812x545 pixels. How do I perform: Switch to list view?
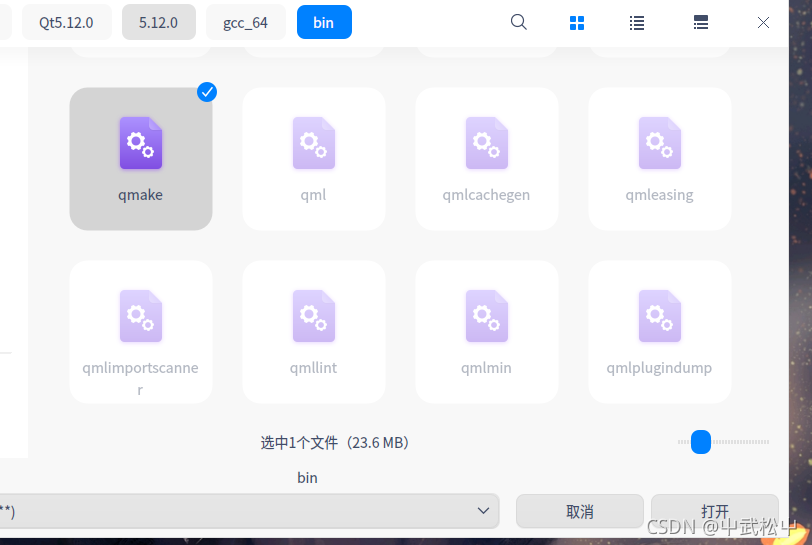point(637,23)
